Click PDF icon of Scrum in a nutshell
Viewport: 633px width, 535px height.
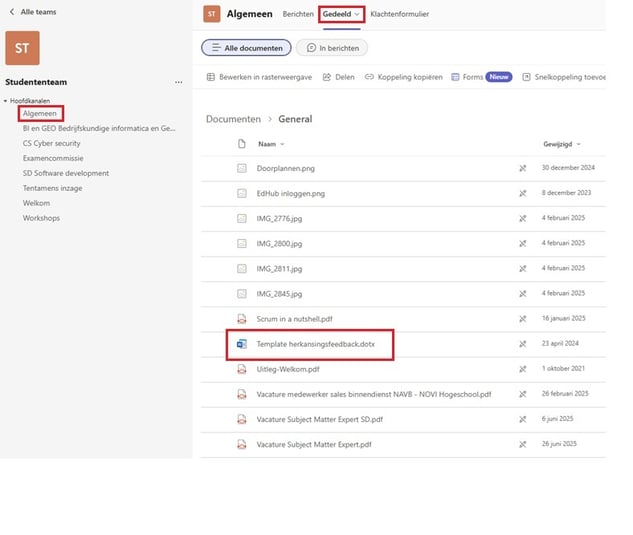[241, 319]
